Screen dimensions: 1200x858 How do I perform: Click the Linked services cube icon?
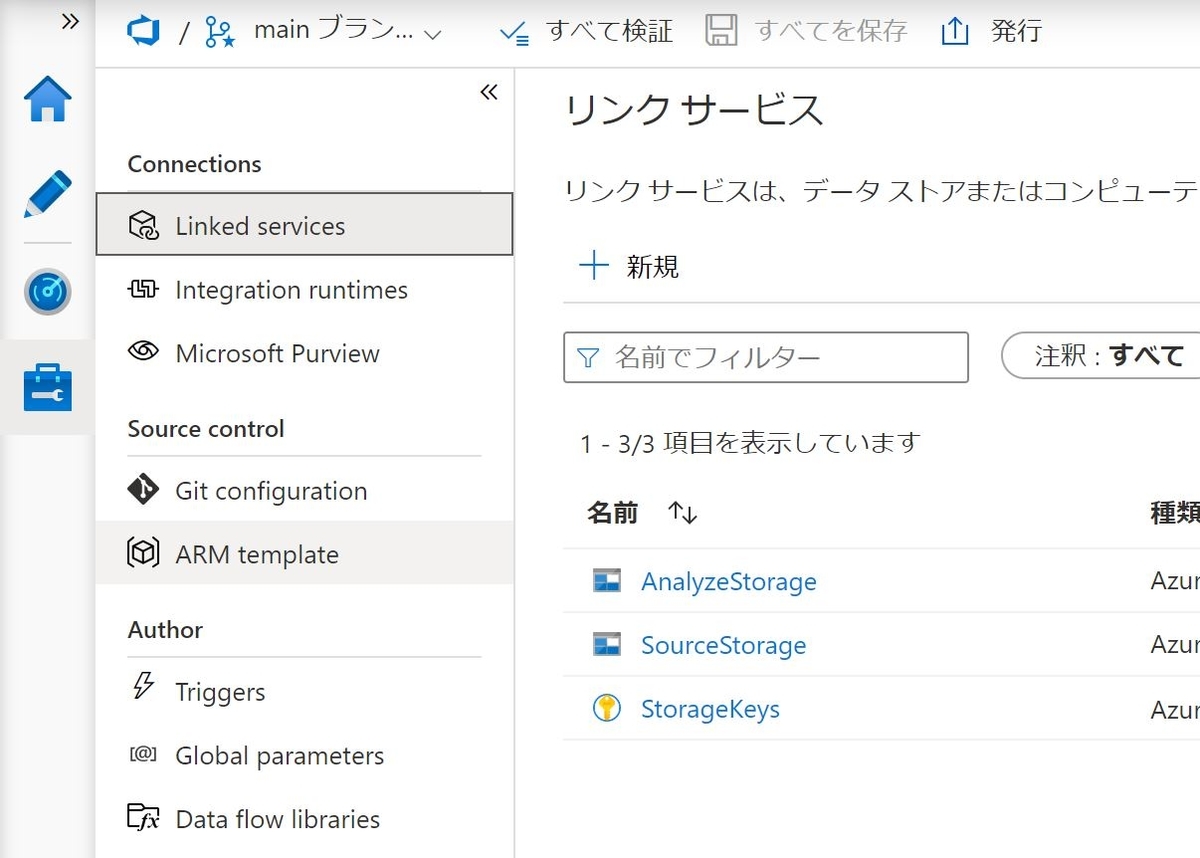pyautogui.click(x=144, y=225)
